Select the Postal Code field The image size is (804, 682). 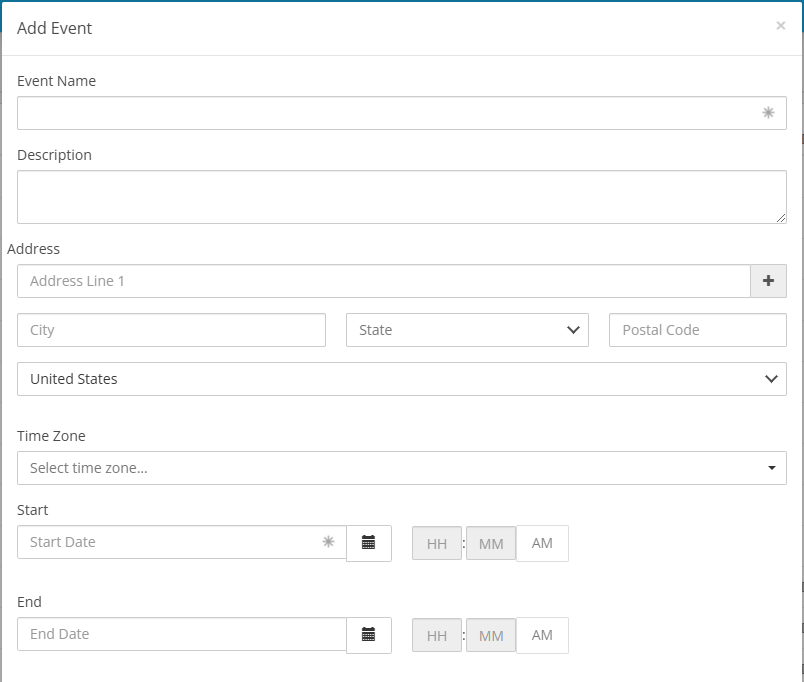pos(697,330)
